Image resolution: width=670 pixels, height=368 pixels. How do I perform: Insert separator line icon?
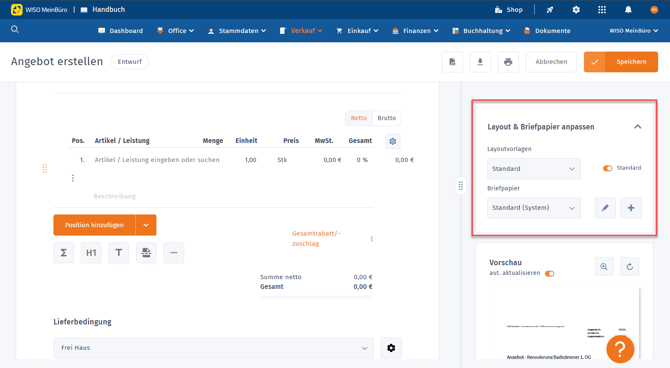(x=173, y=253)
